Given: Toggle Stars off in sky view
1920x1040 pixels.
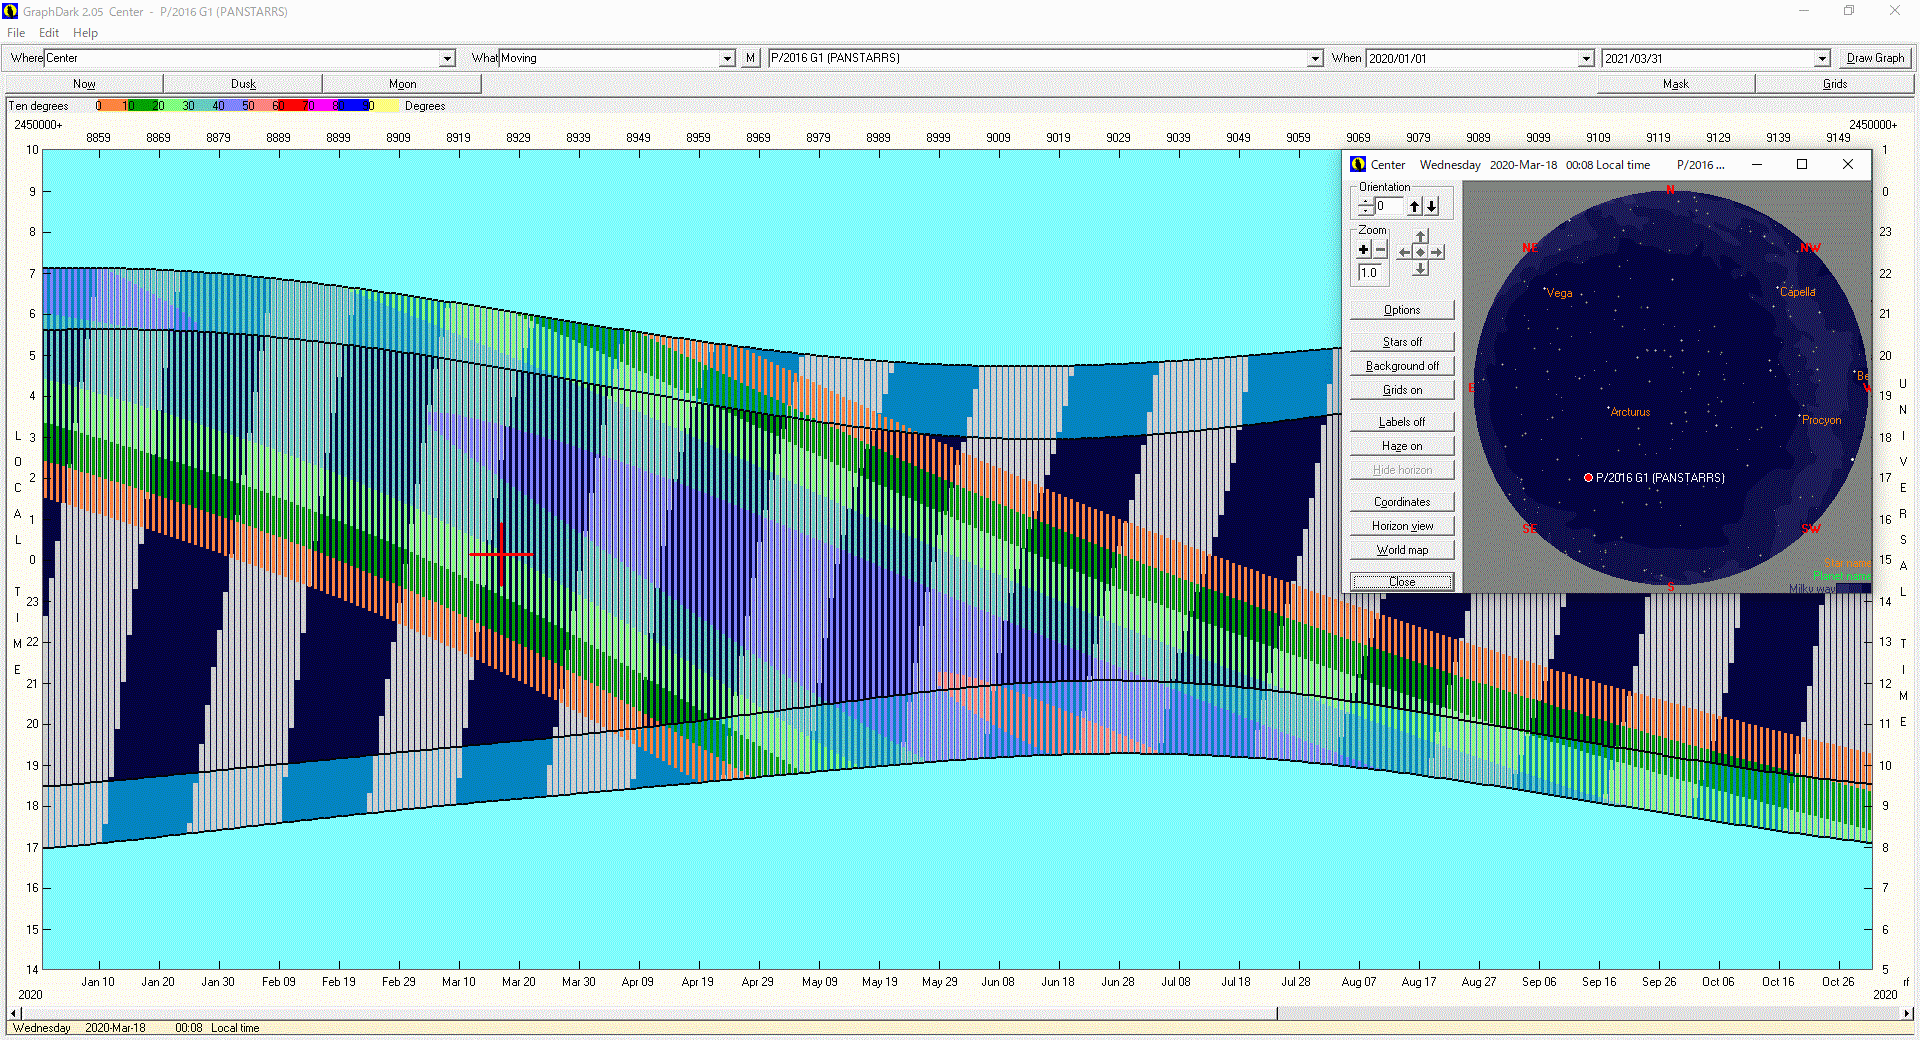Looking at the screenshot, I should pyautogui.click(x=1402, y=342).
